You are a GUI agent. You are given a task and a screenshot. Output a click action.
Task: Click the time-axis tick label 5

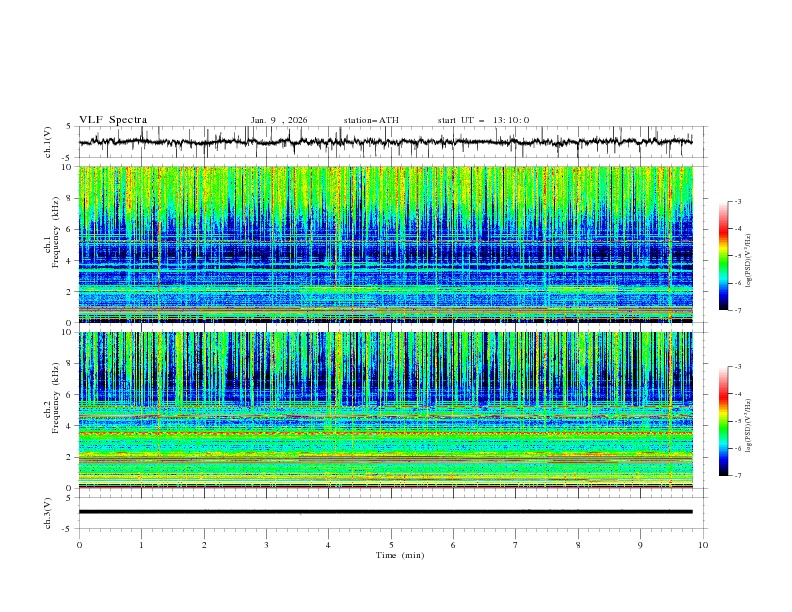pos(391,545)
